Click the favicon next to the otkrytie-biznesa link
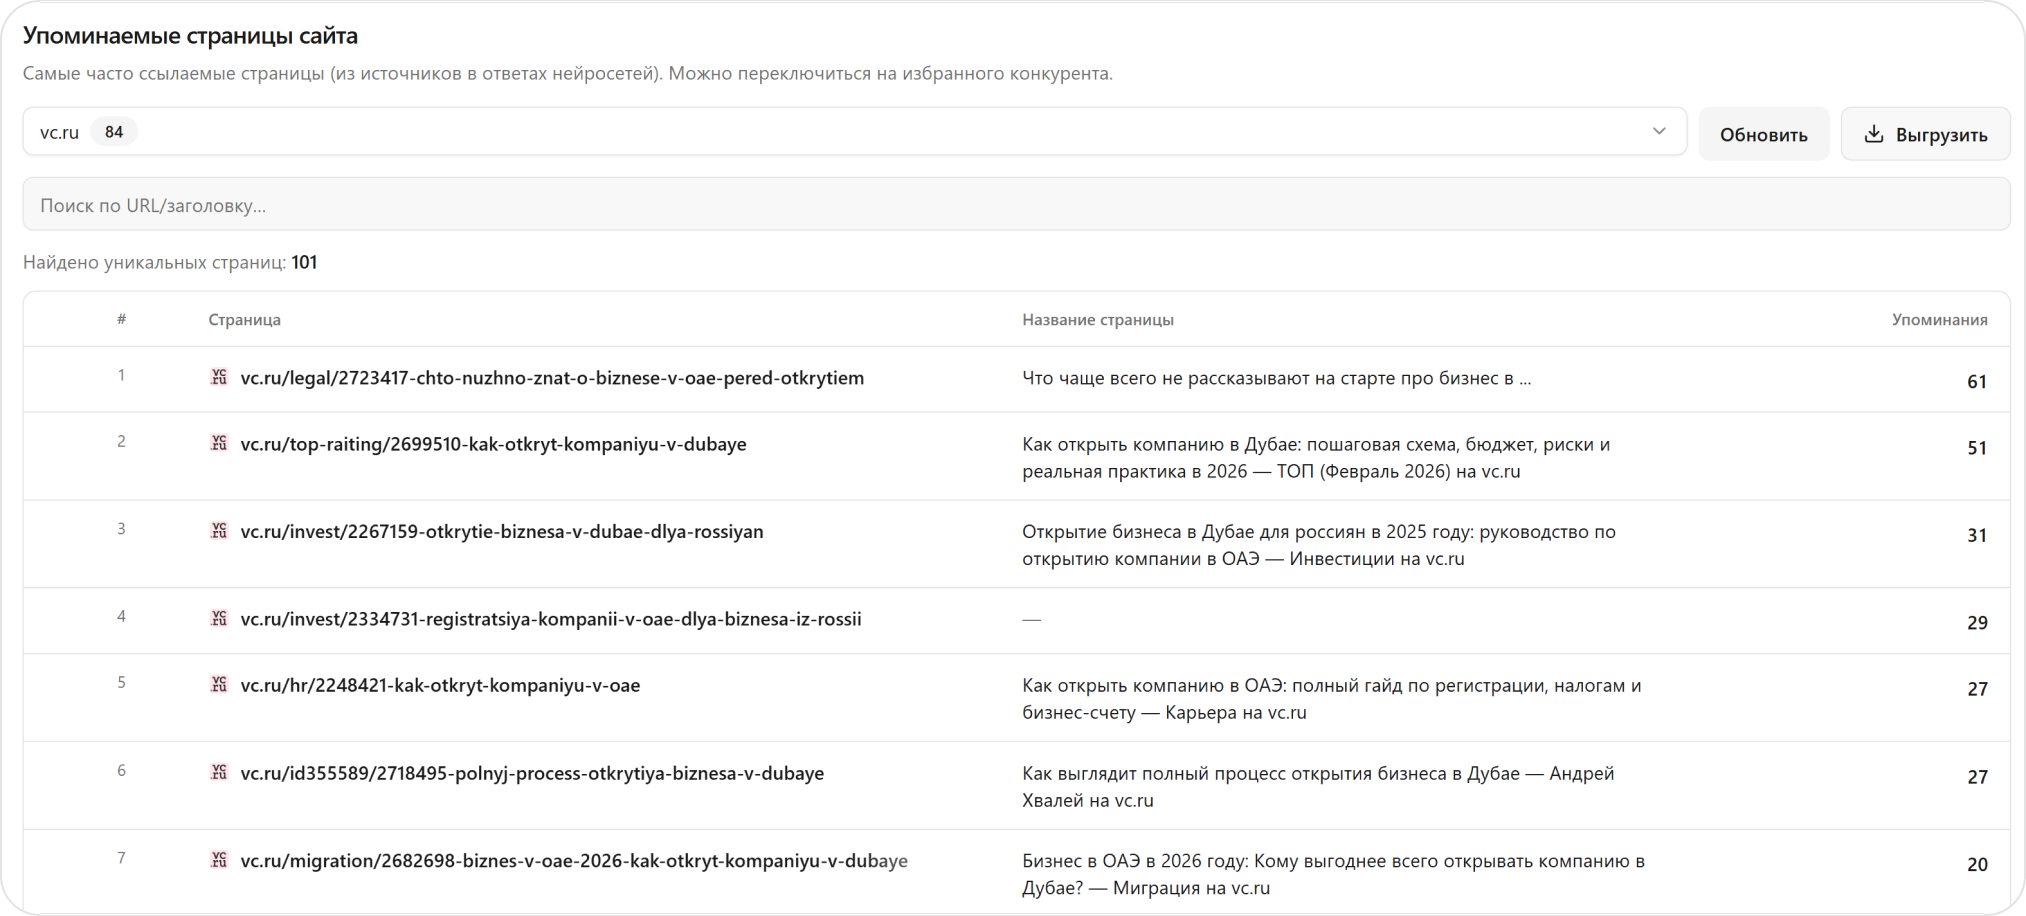Image resolution: width=2026 pixels, height=916 pixels. 219,531
